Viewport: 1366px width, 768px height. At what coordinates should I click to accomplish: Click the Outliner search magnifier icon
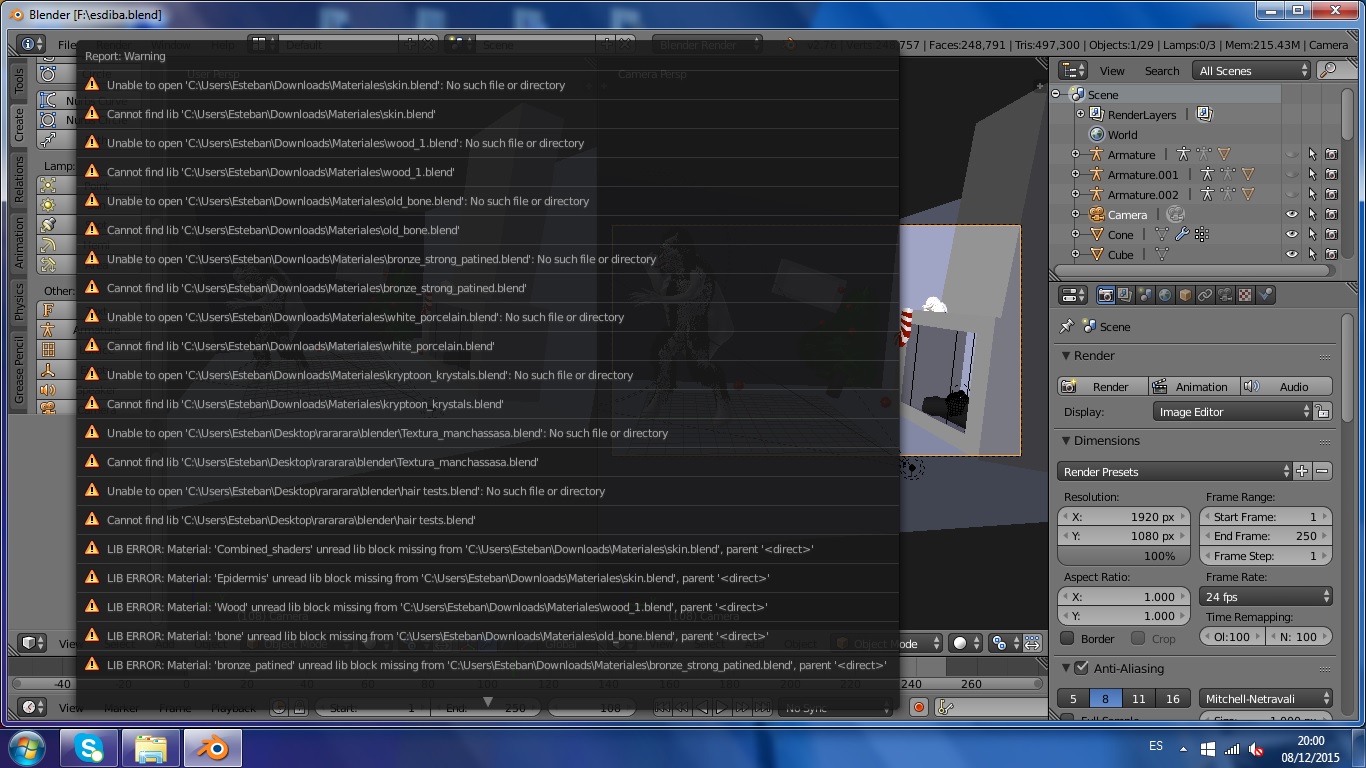(1329, 70)
